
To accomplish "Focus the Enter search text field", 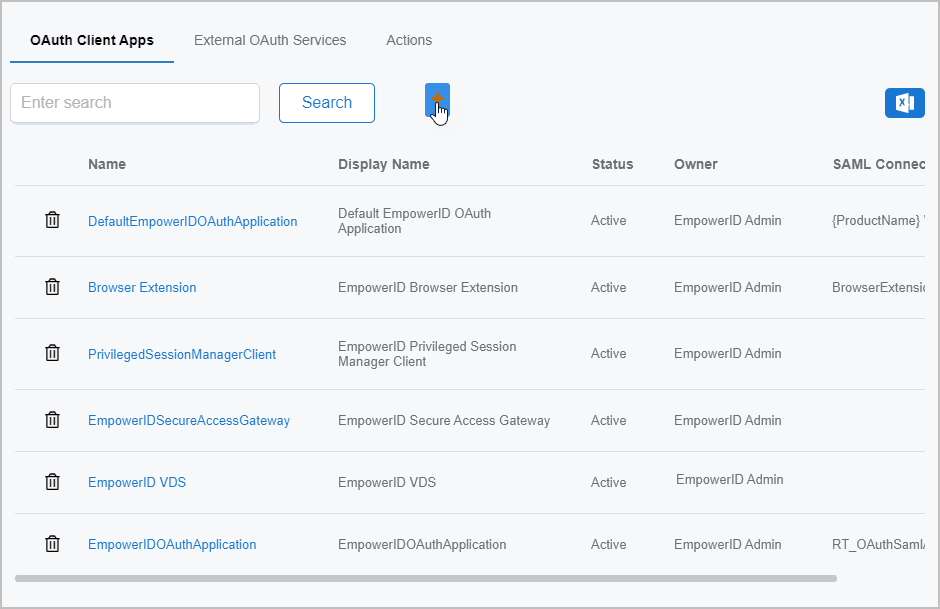I will click(135, 103).
